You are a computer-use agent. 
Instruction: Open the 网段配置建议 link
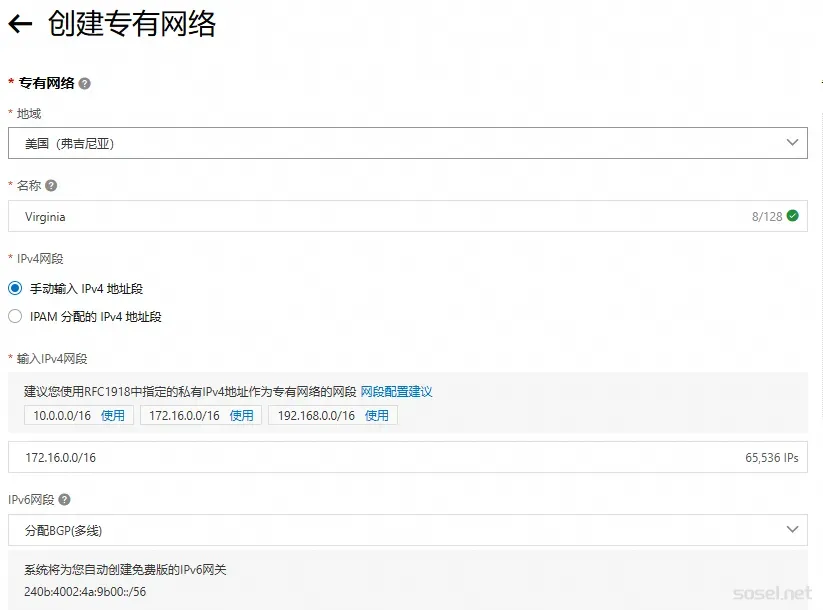pos(396,392)
